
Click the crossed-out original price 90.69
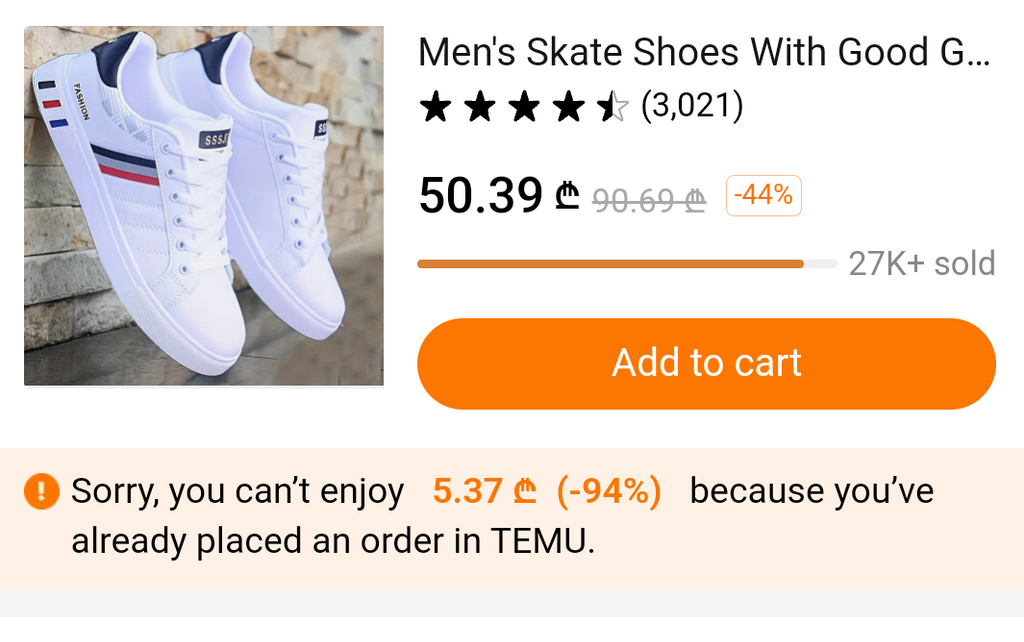[649, 200]
